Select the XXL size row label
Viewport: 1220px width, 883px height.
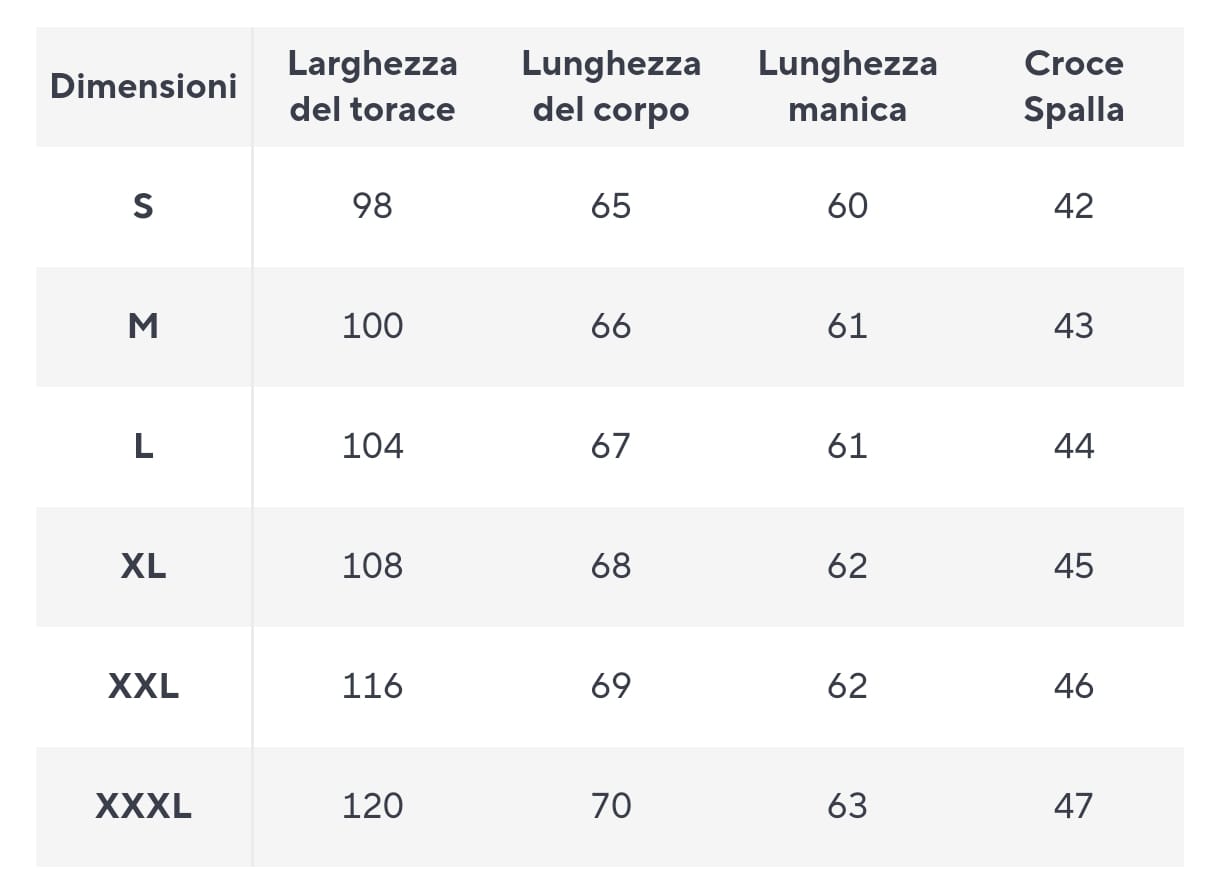pyautogui.click(x=143, y=686)
